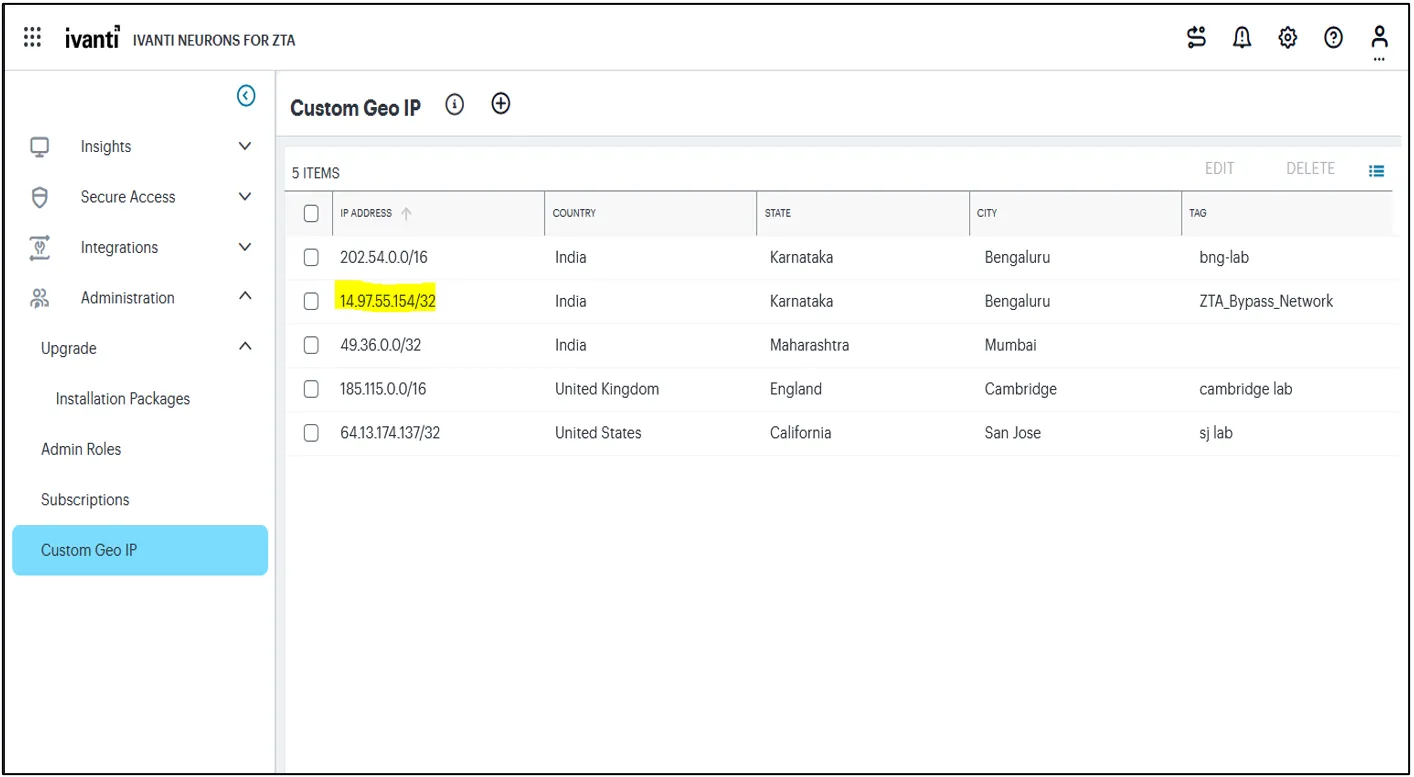Click the Secure Access shield icon
This screenshot has height=777, width=1414.
(40, 197)
